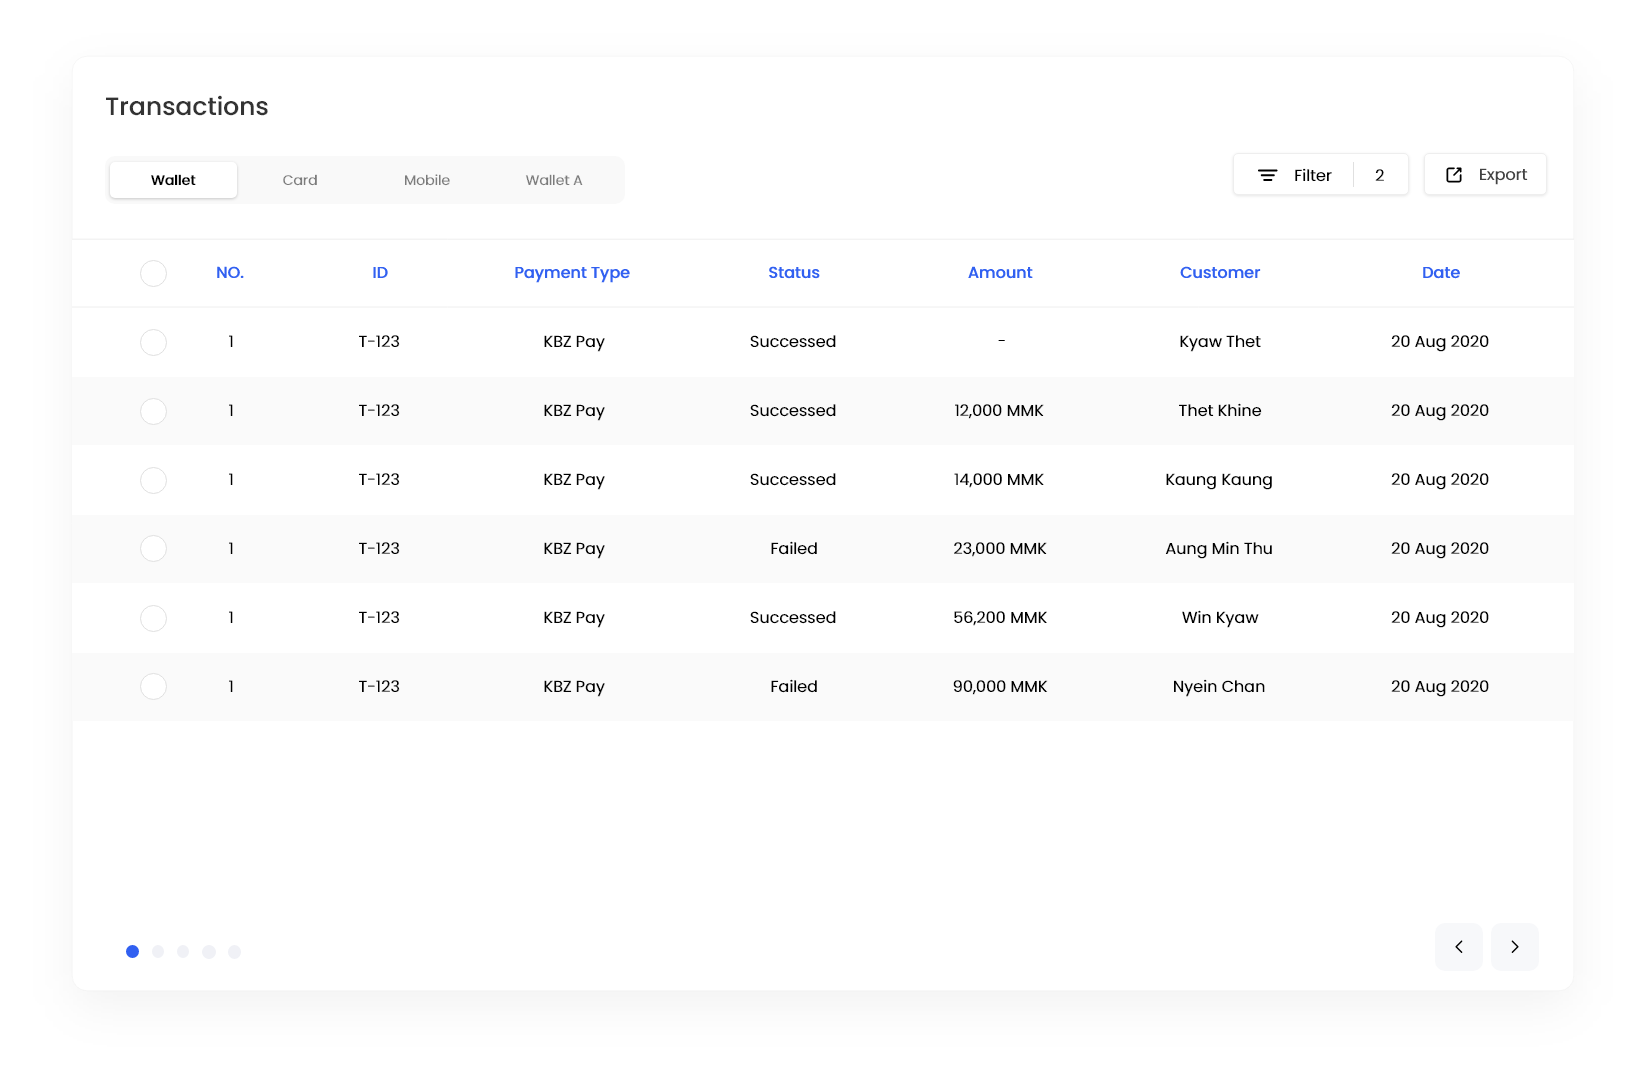Go to previous page arrow
1646x1079 pixels.
1459,947
